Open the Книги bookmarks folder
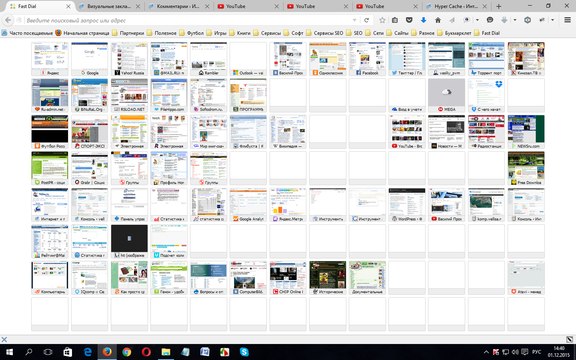This screenshot has height=360, width=576. (240, 33)
